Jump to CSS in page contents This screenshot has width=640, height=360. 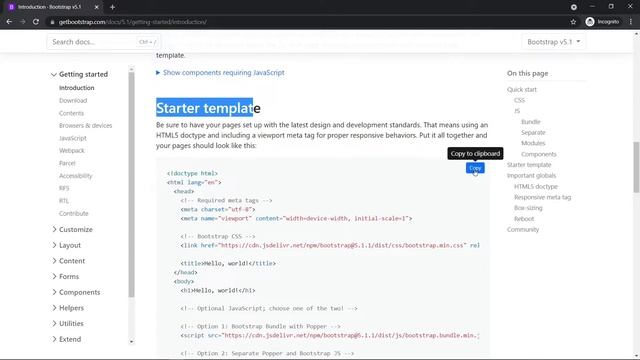pos(519,100)
